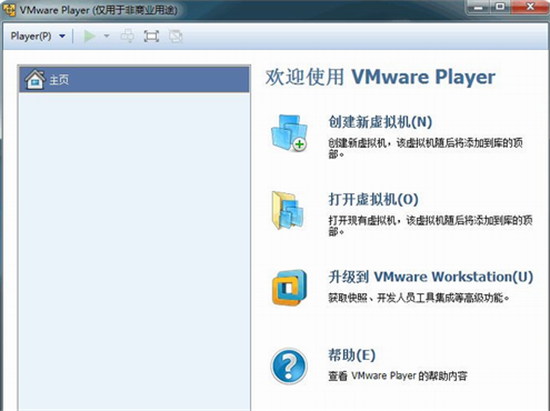The image size is (550, 411).
Task: Click the 获取快照、开发人员工具集成等高级功能 description
Action: 418,298
